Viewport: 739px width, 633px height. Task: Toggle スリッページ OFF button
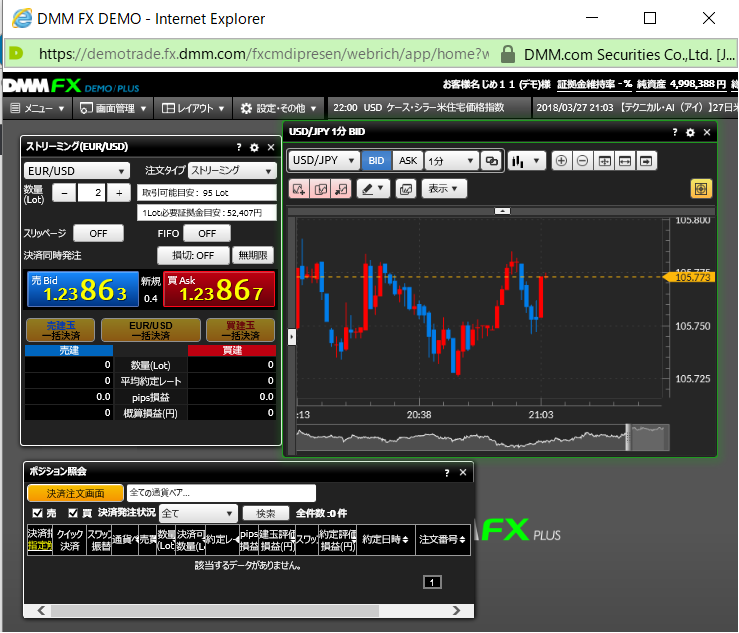[x=99, y=233]
